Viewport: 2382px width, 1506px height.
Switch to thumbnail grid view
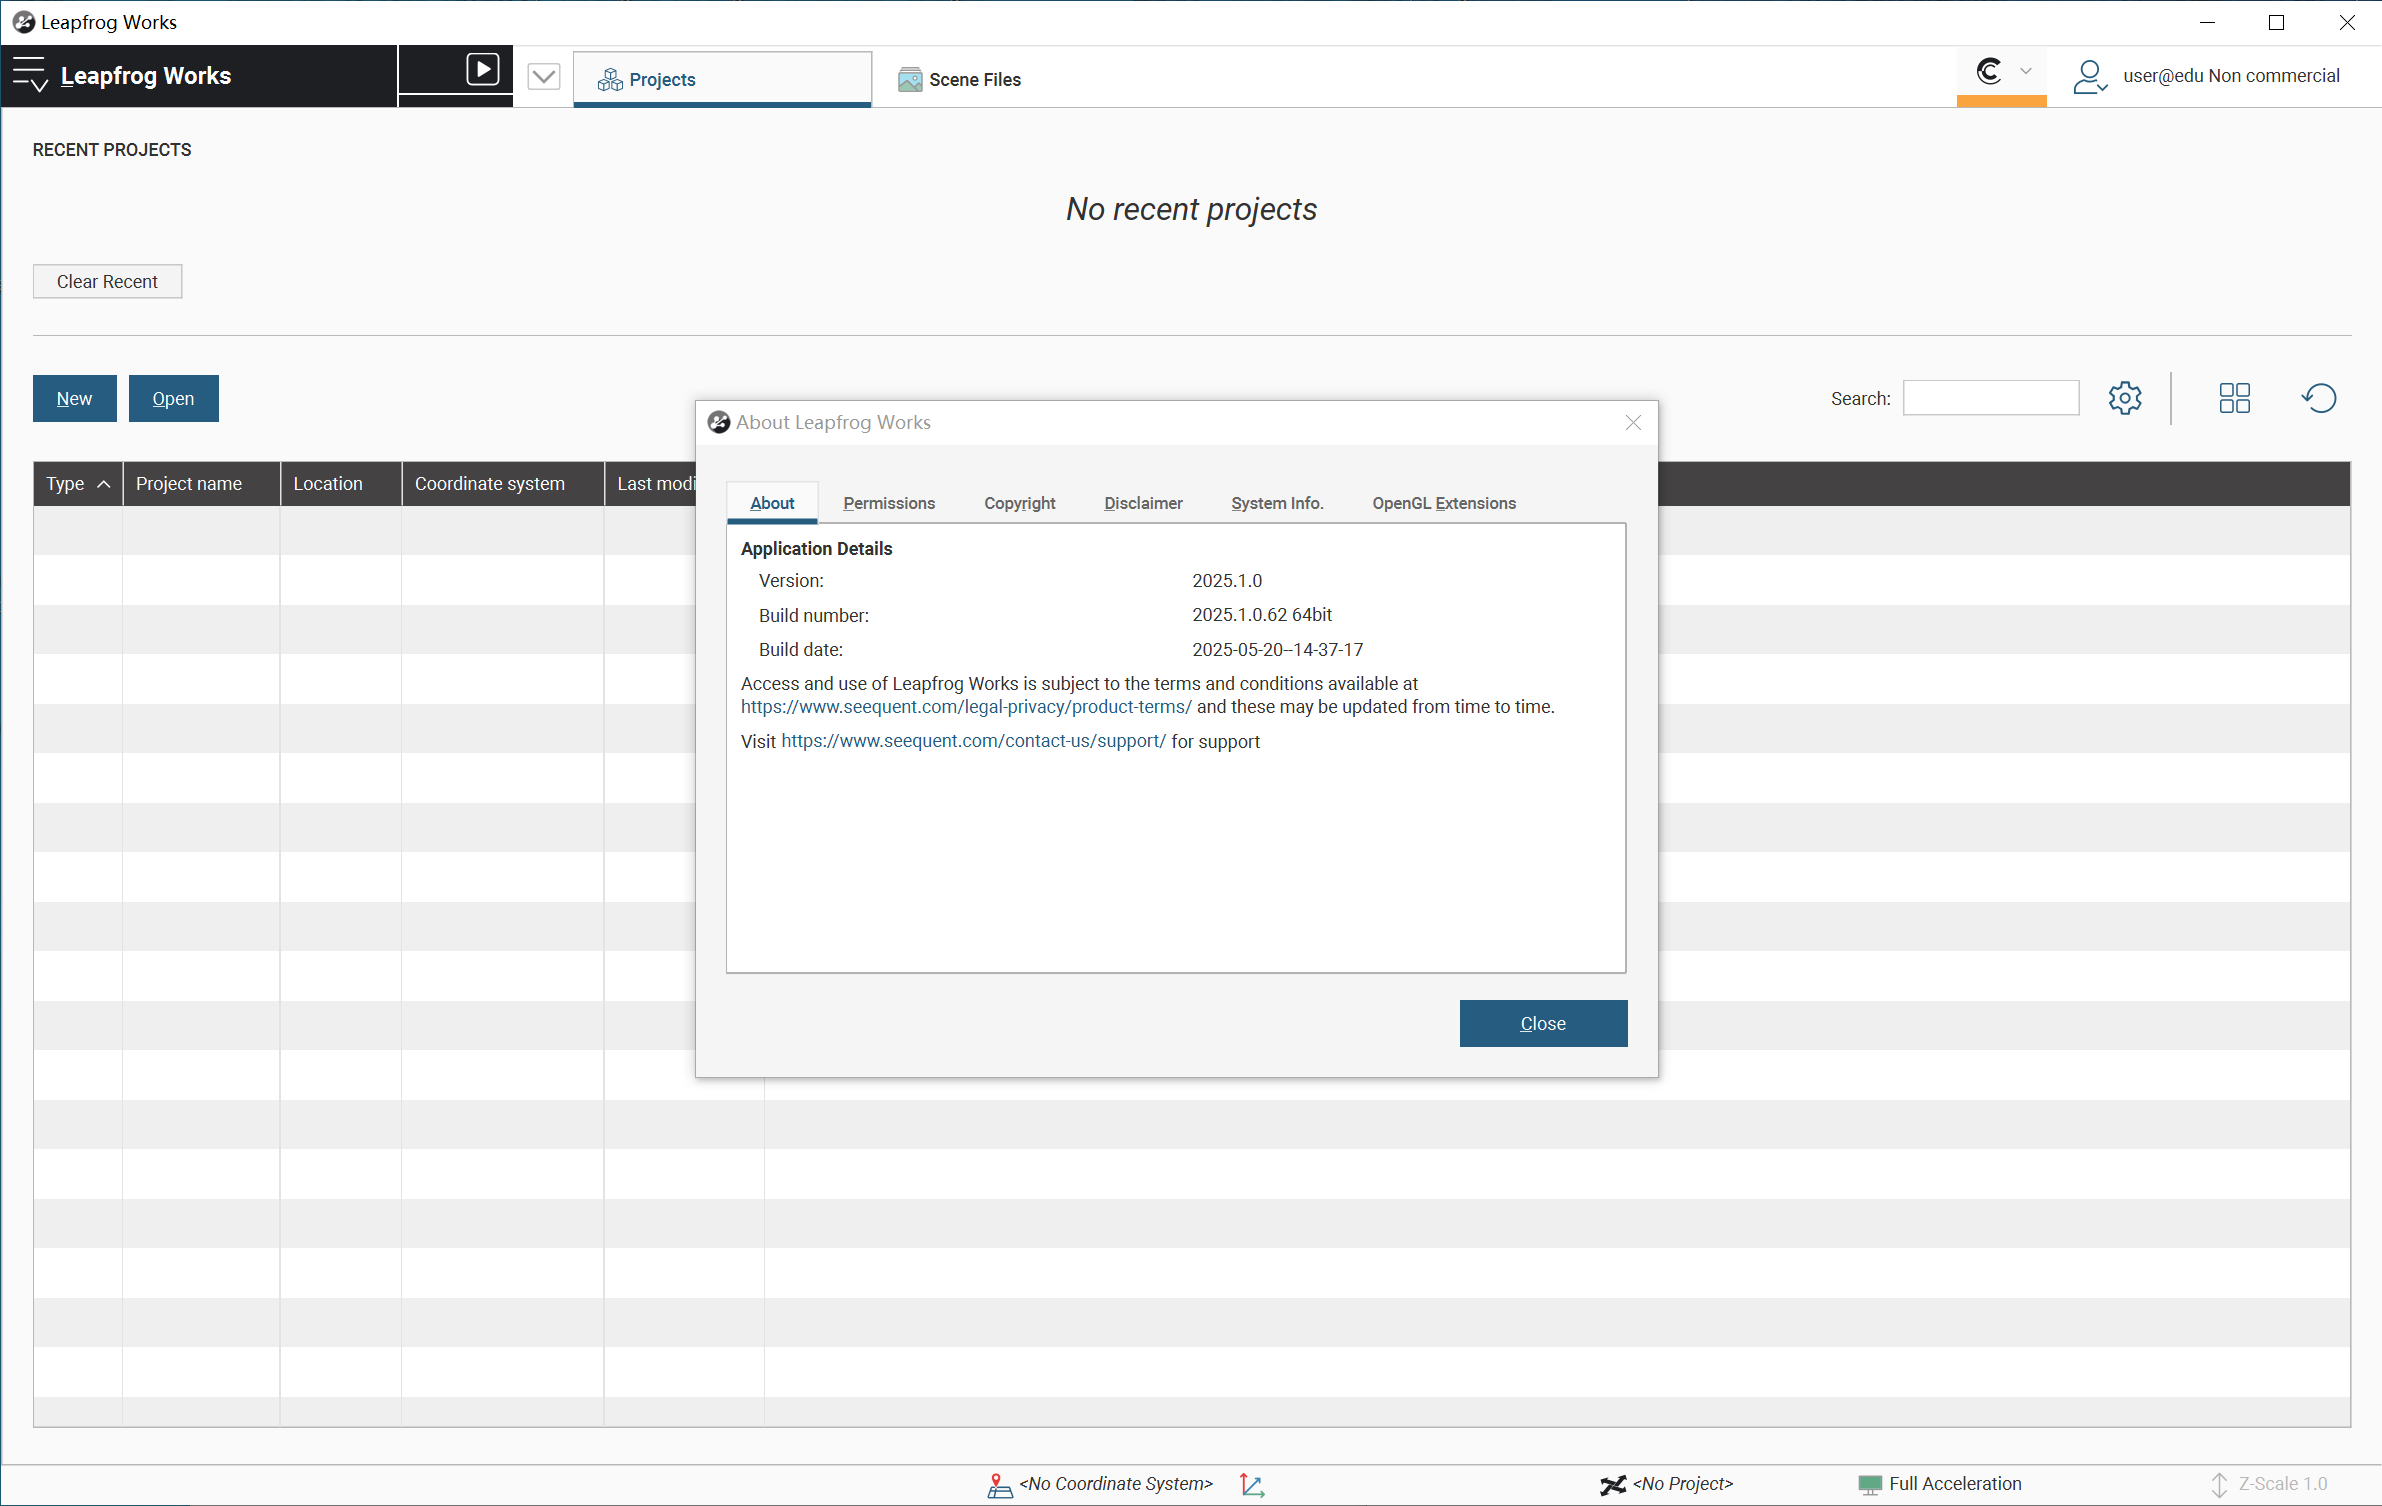click(x=2234, y=398)
